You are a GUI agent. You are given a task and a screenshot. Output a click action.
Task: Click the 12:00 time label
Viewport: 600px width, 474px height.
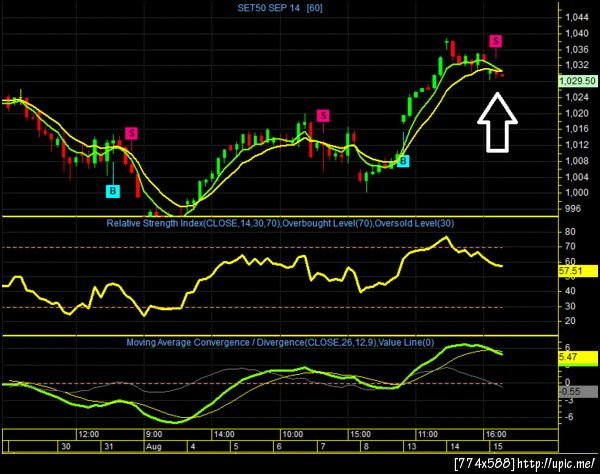[89, 435]
